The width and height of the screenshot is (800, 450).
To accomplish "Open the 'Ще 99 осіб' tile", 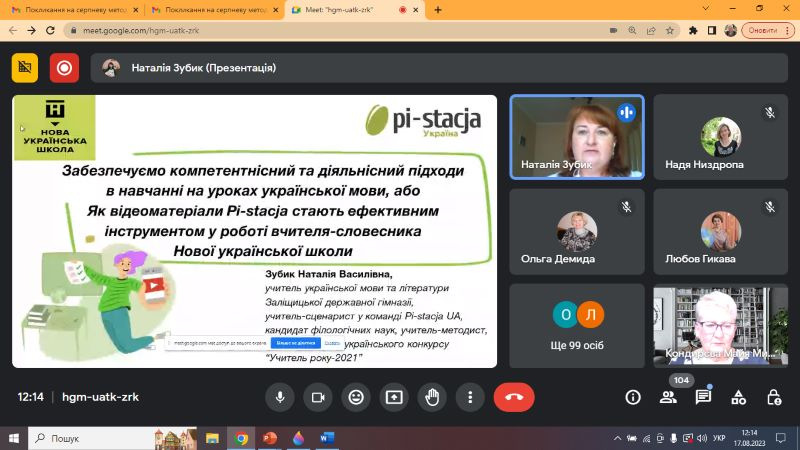I will point(577,326).
